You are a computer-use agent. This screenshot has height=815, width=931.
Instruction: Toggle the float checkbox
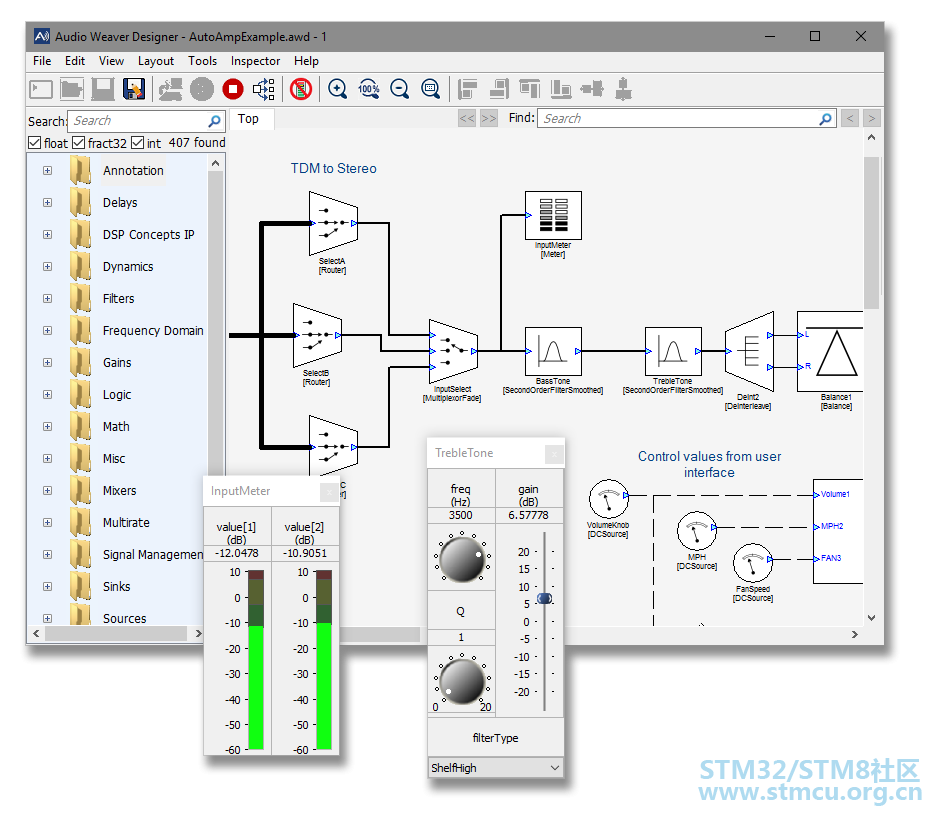coord(34,143)
